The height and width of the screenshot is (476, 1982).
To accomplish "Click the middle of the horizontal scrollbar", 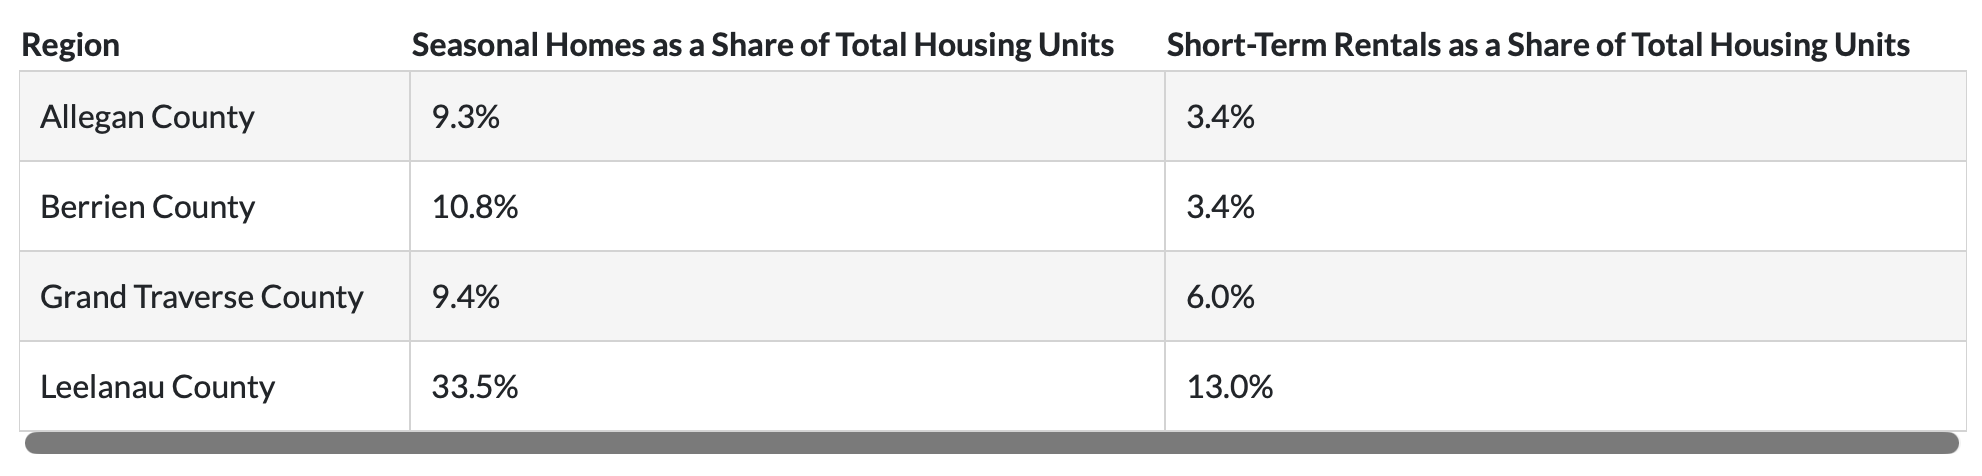I will pos(991,443).
